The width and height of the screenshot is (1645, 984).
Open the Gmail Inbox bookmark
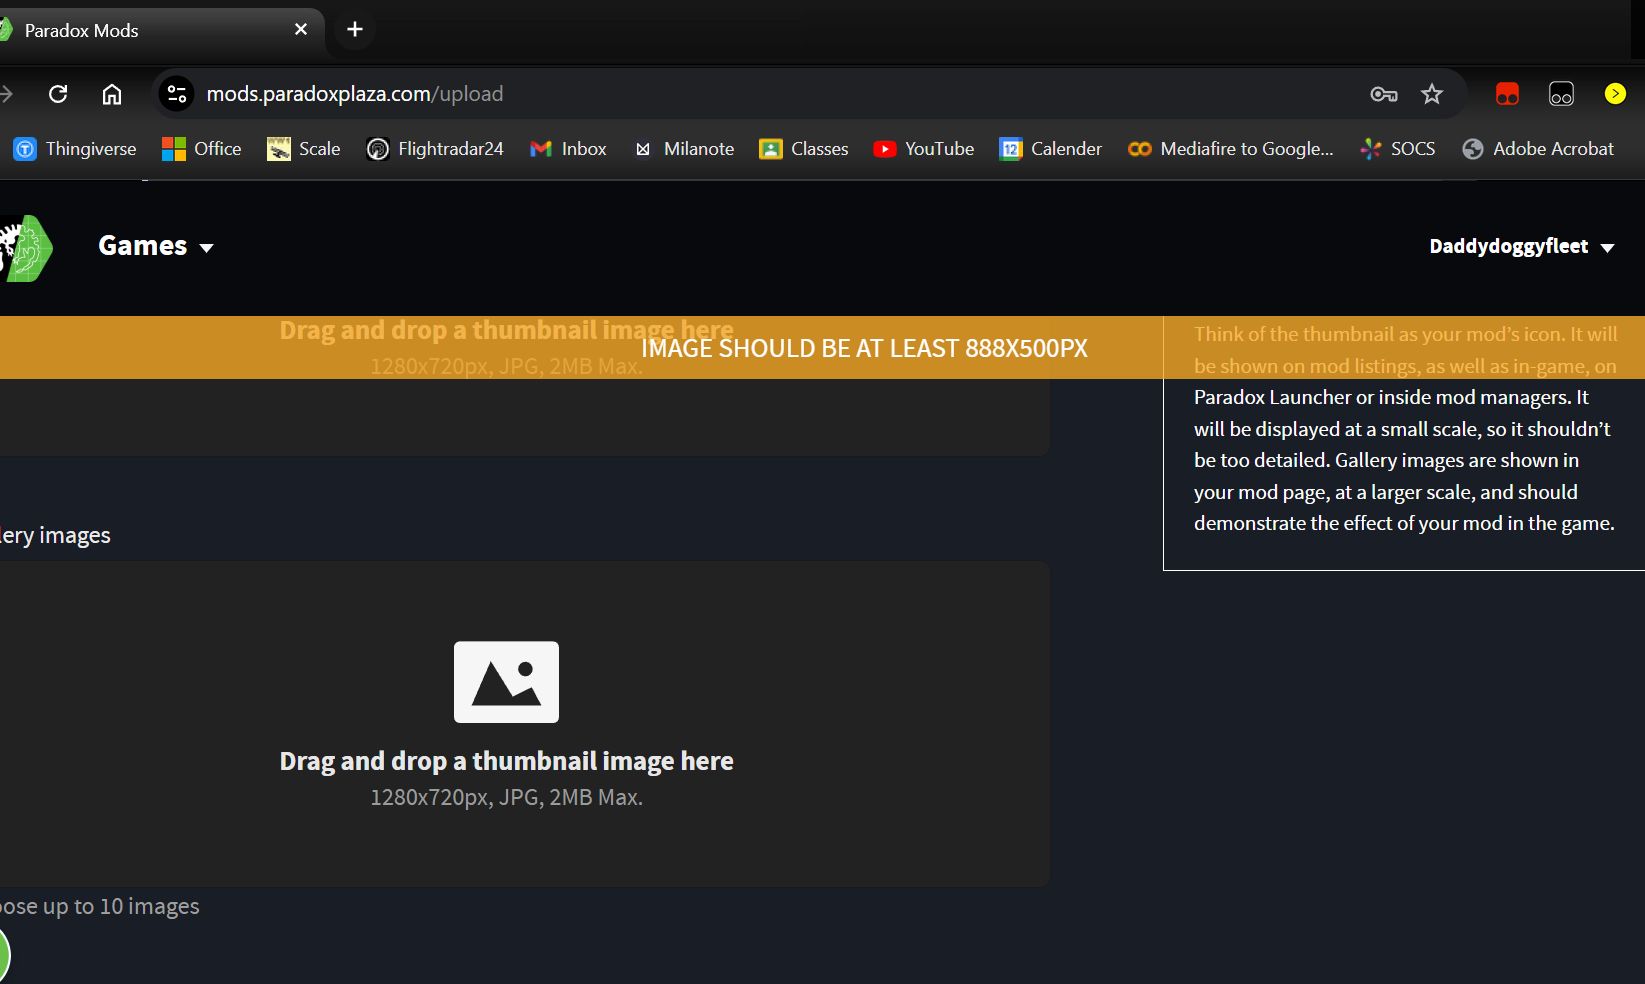point(568,149)
